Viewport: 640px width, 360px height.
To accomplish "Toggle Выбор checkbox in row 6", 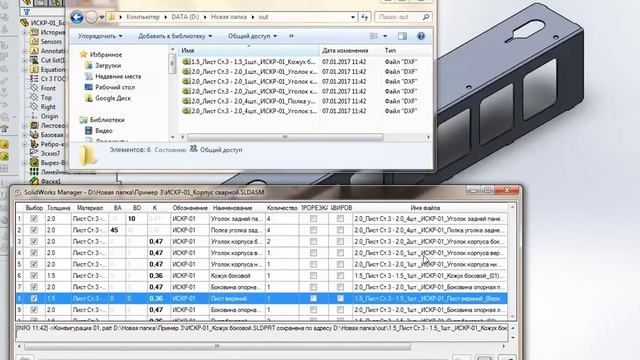I will [x=34, y=276].
